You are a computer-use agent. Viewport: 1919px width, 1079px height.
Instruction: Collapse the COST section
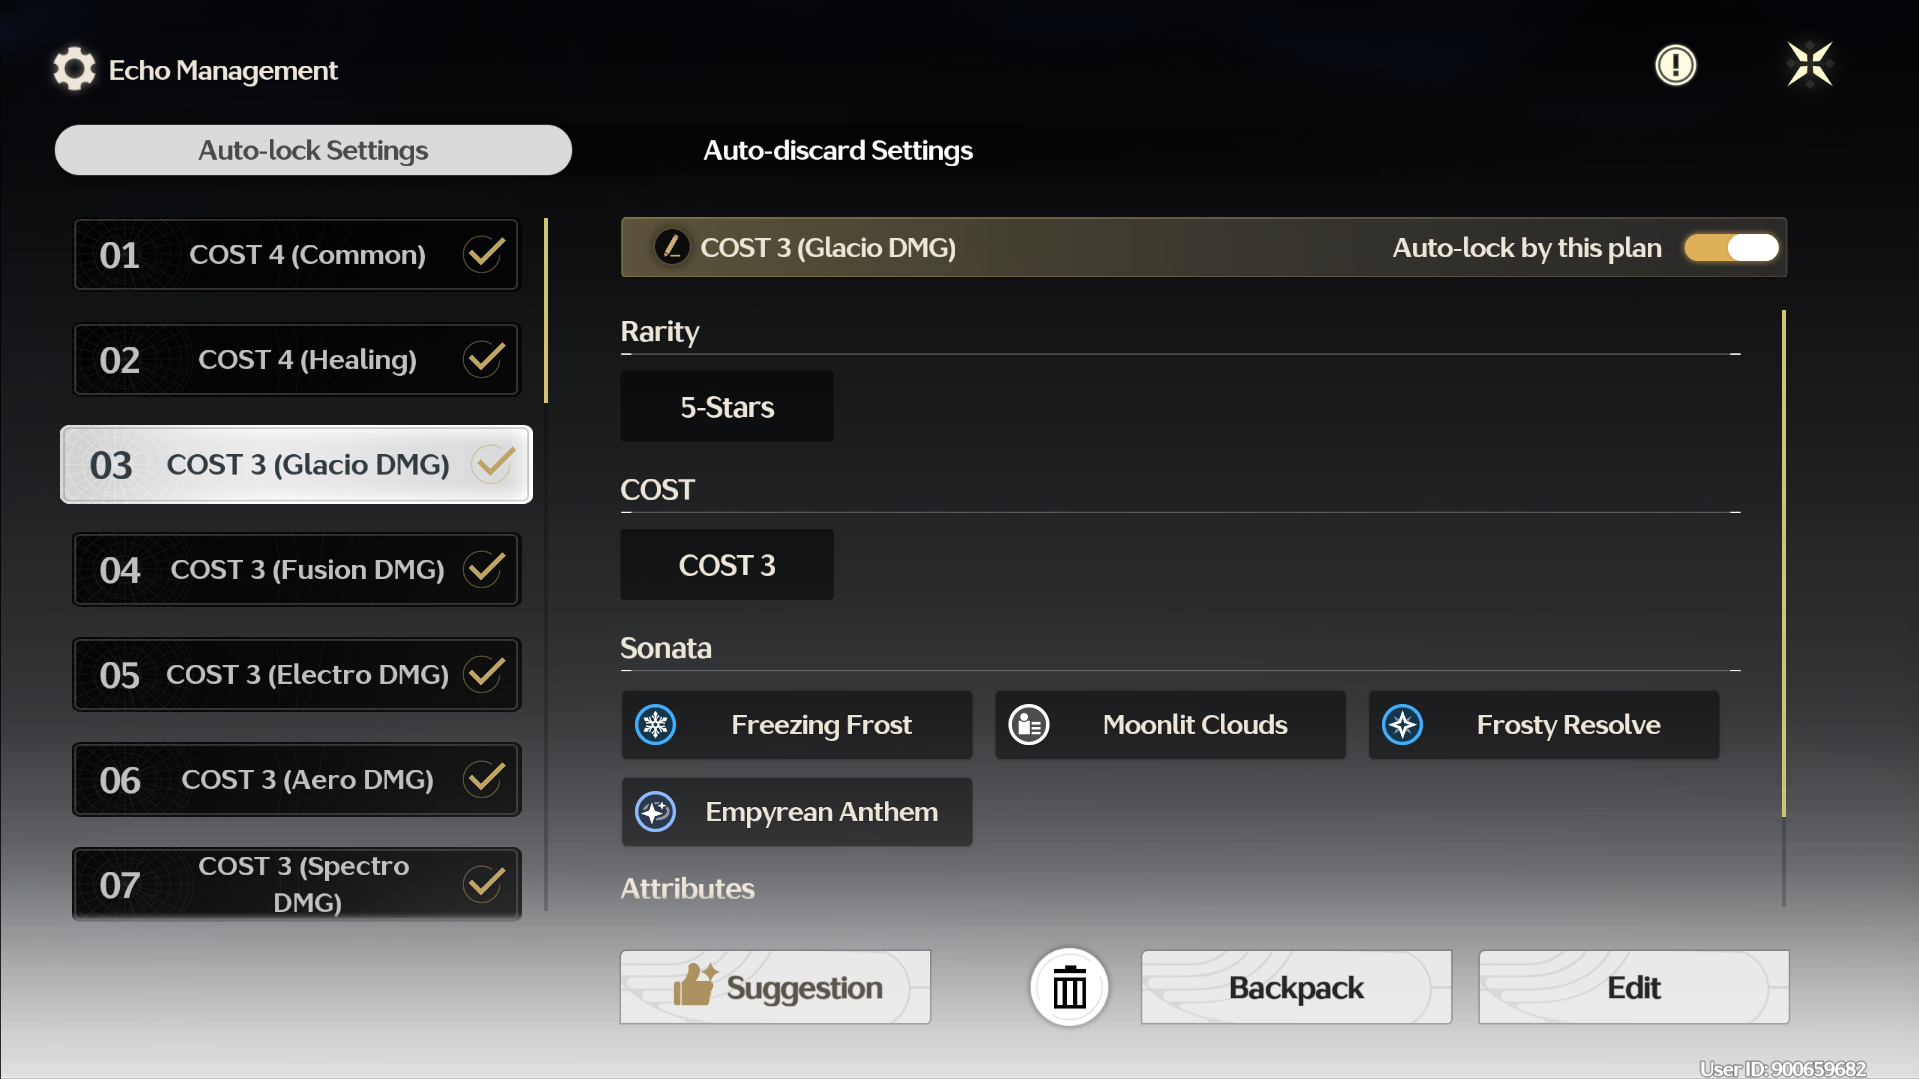pyautogui.click(x=1735, y=512)
